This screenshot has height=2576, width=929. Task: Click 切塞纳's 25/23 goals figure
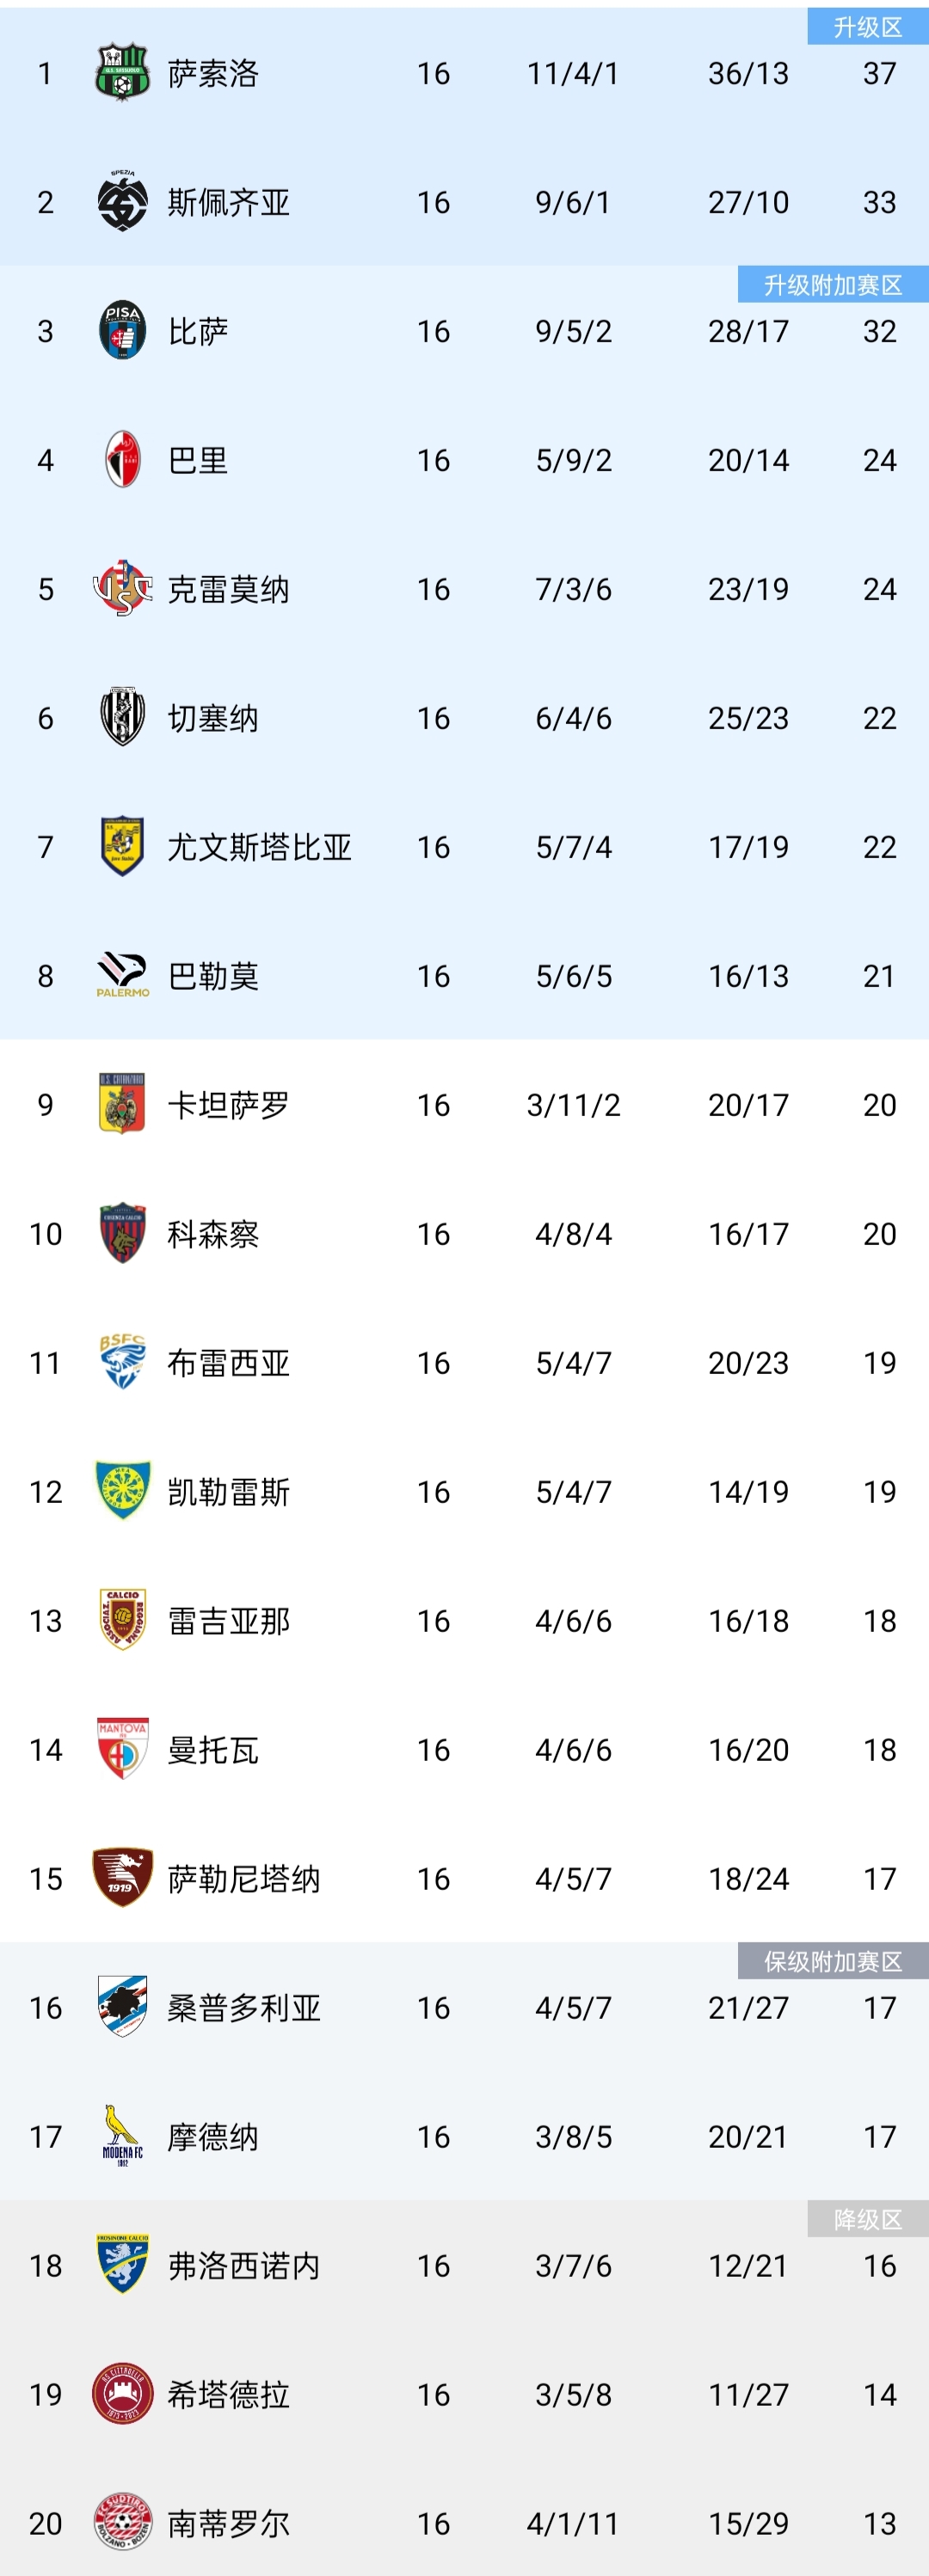[748, 718]
